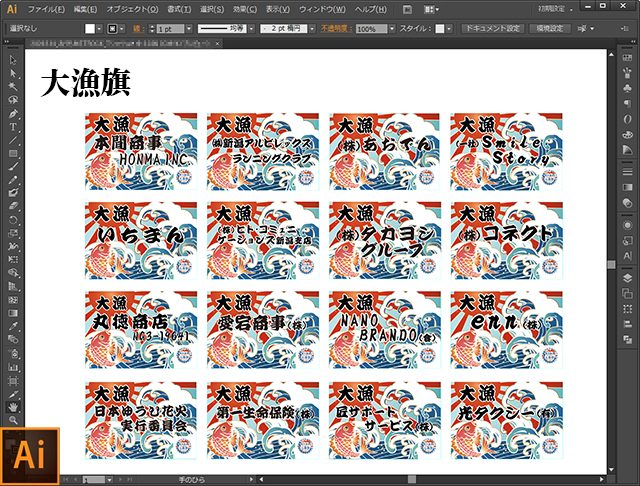This screenshot has height=486, width=640.
Task: Pick the Paintbrush tool
Action: pos(13,167)
